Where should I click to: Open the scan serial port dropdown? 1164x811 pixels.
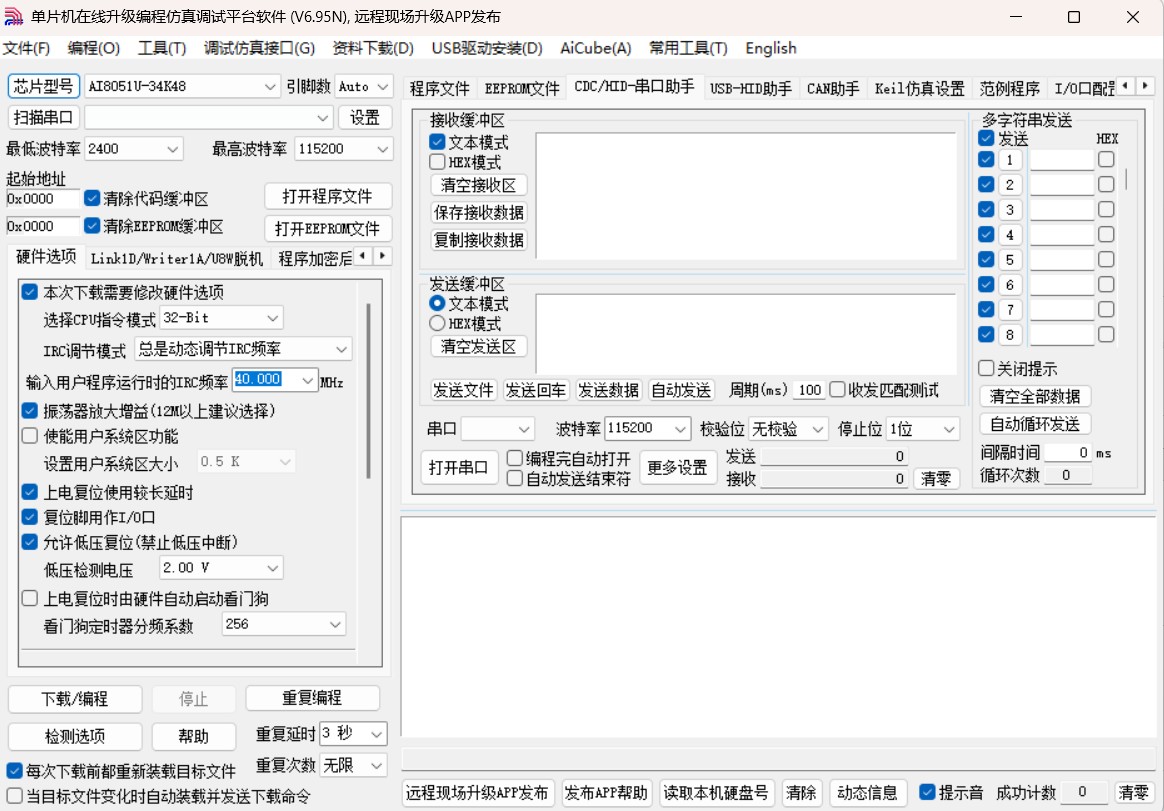tap(322, 117)
